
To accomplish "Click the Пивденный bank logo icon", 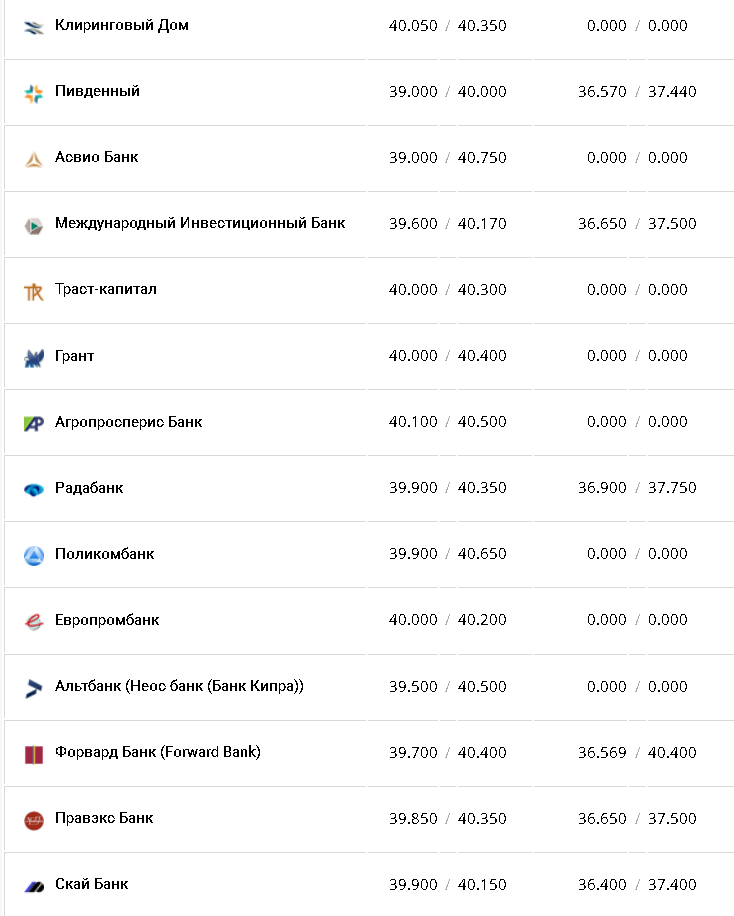I will coord(34,93).
